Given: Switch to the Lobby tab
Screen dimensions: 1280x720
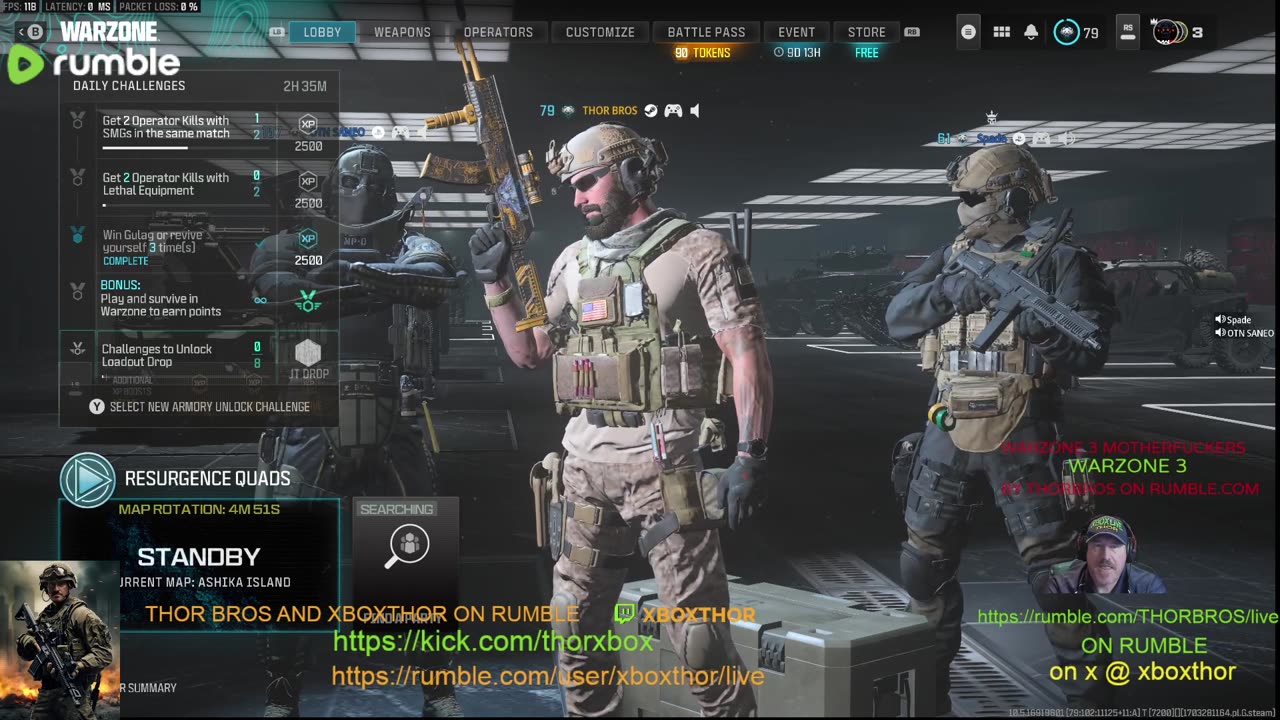Looking at the screenshot, I should click(x=322, y=32).
